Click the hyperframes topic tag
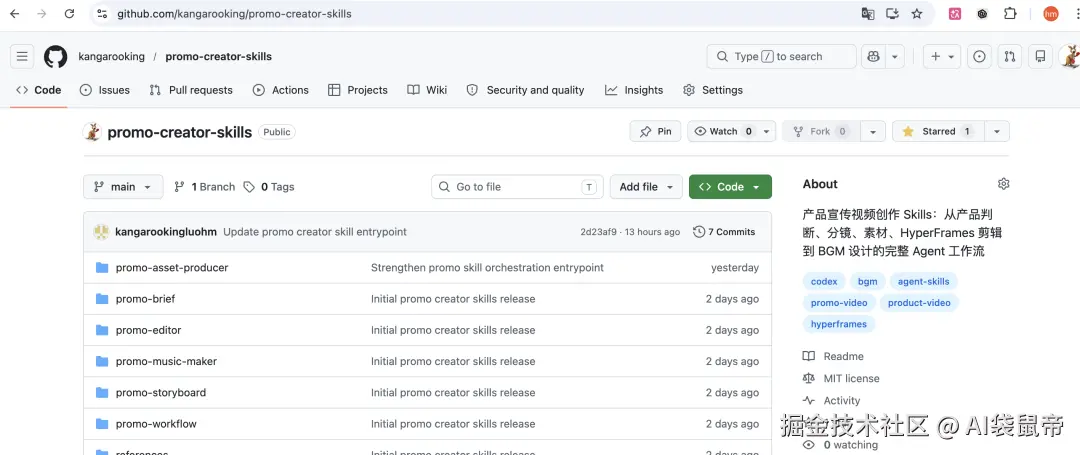This screenshot has height=455, width=1080. (x=839, y=324)
